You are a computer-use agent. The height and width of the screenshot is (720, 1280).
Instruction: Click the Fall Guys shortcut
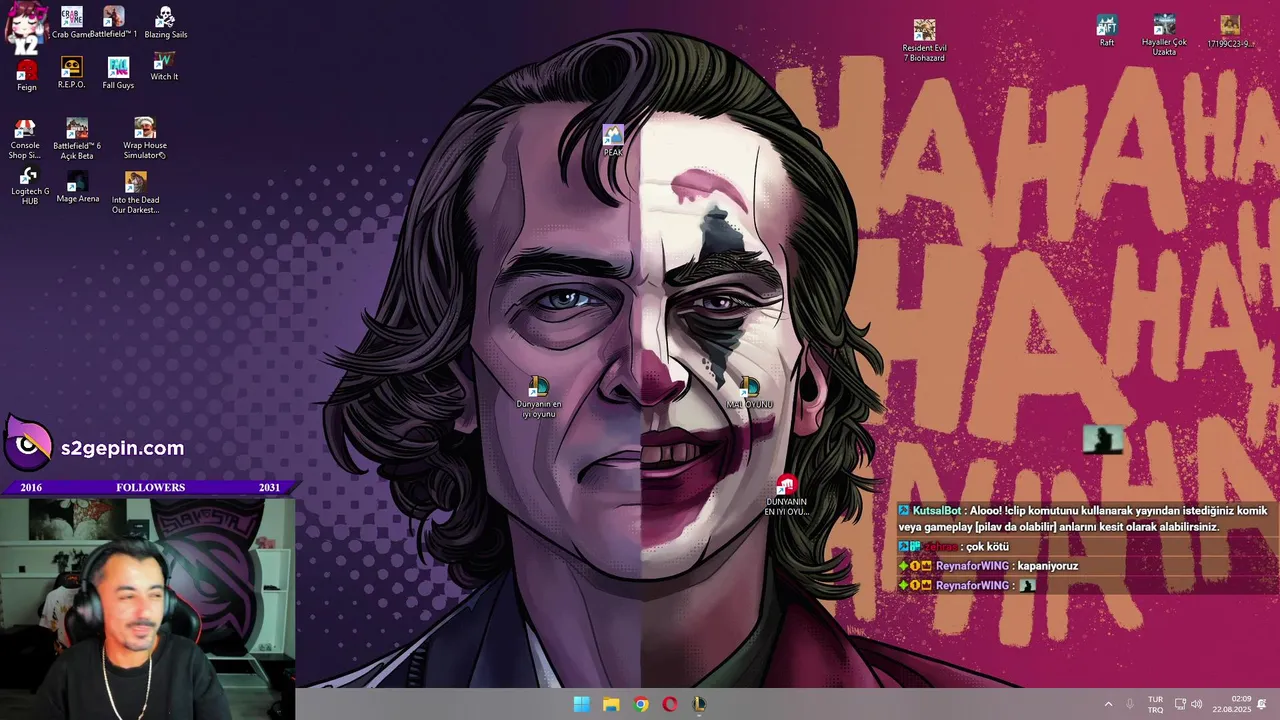[118, 73]
